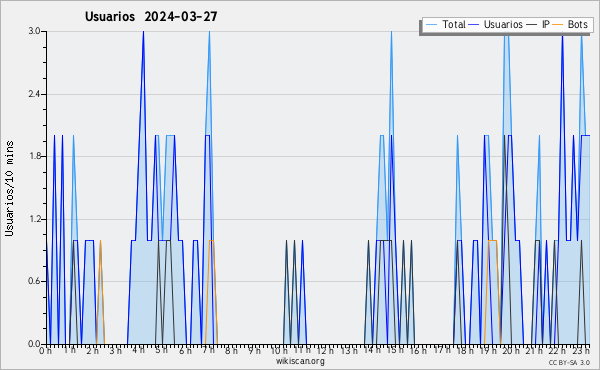Click the light-blue Total legend line swatch
The height and width of the screenshot is (370, 600).
431,24
